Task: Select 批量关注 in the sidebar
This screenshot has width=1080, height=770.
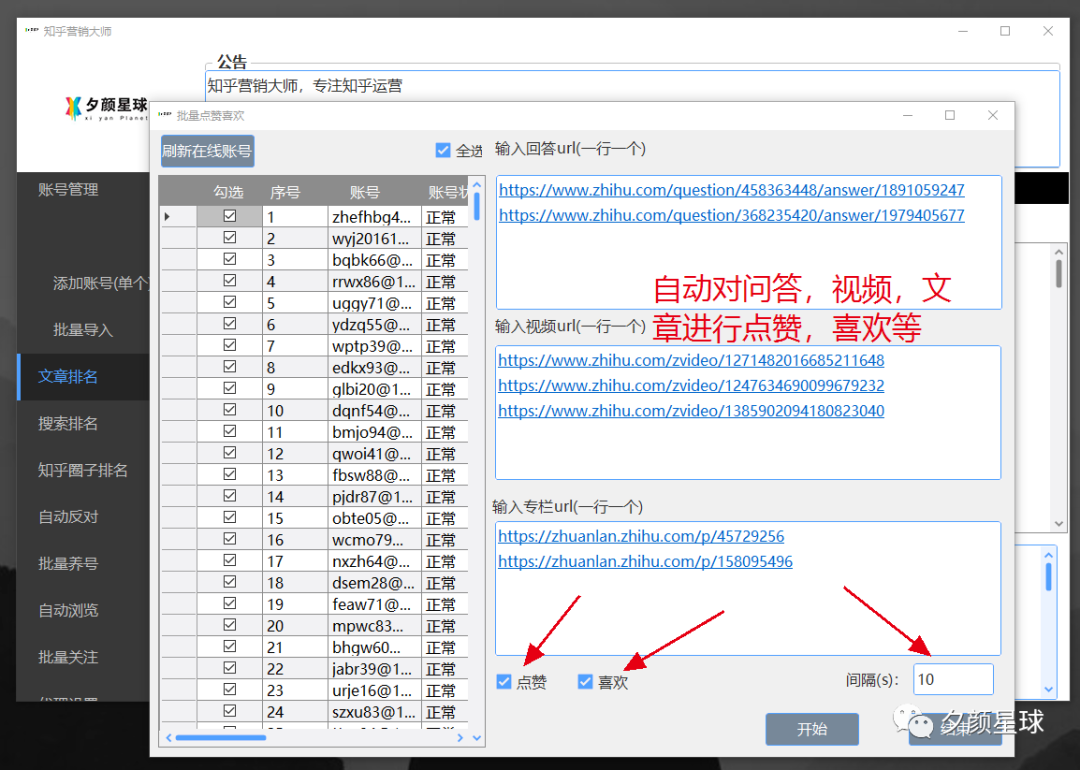Action: (x=68, y=657)
